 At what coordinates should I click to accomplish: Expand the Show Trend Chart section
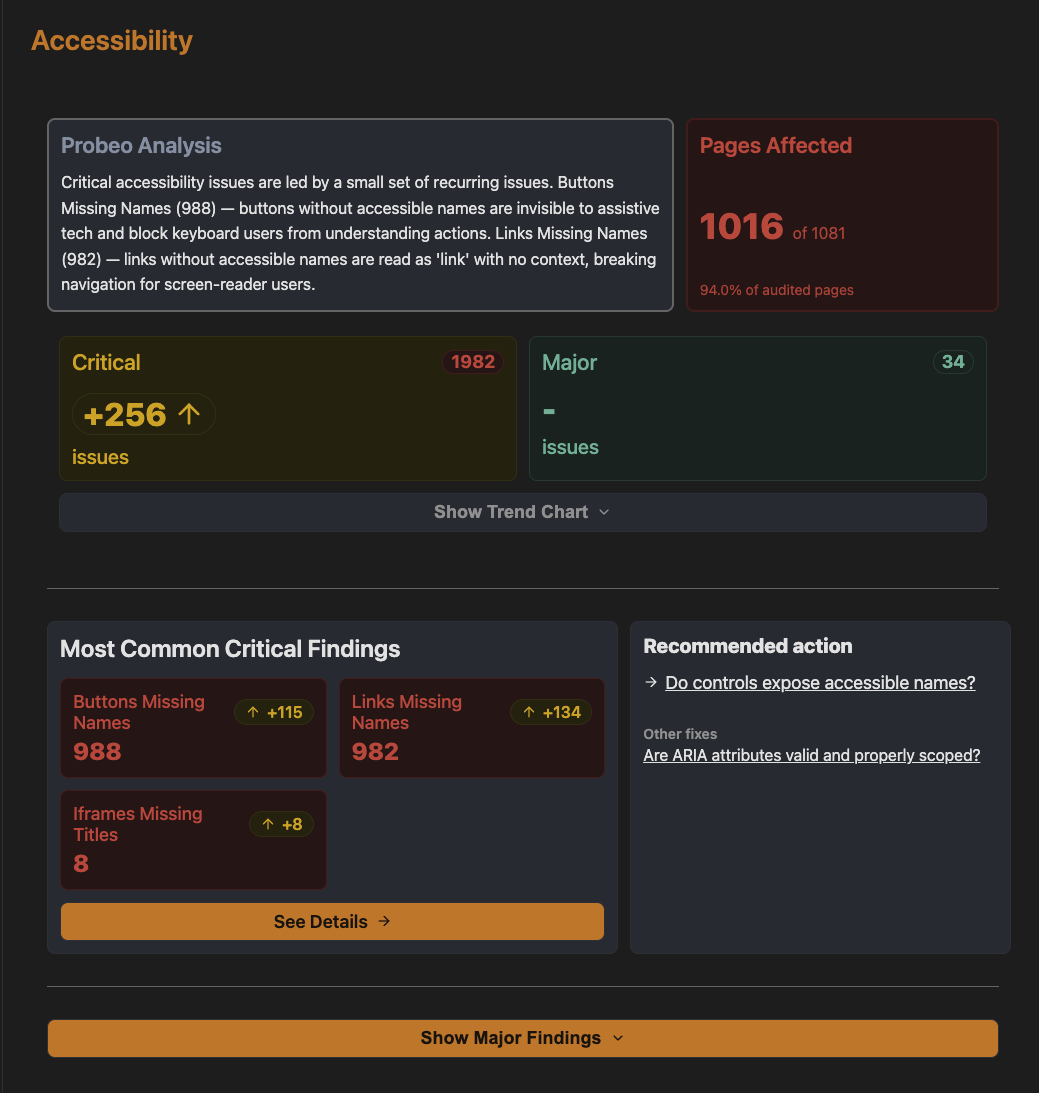[522, 511]
